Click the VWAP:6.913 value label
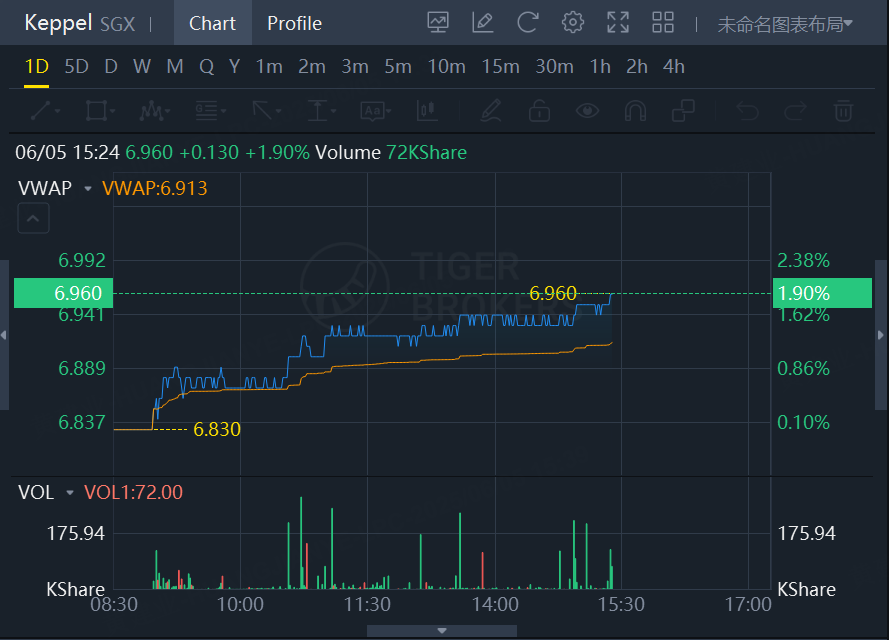The width and height of the screenshot is (889, 640). [x=155, y=188]
